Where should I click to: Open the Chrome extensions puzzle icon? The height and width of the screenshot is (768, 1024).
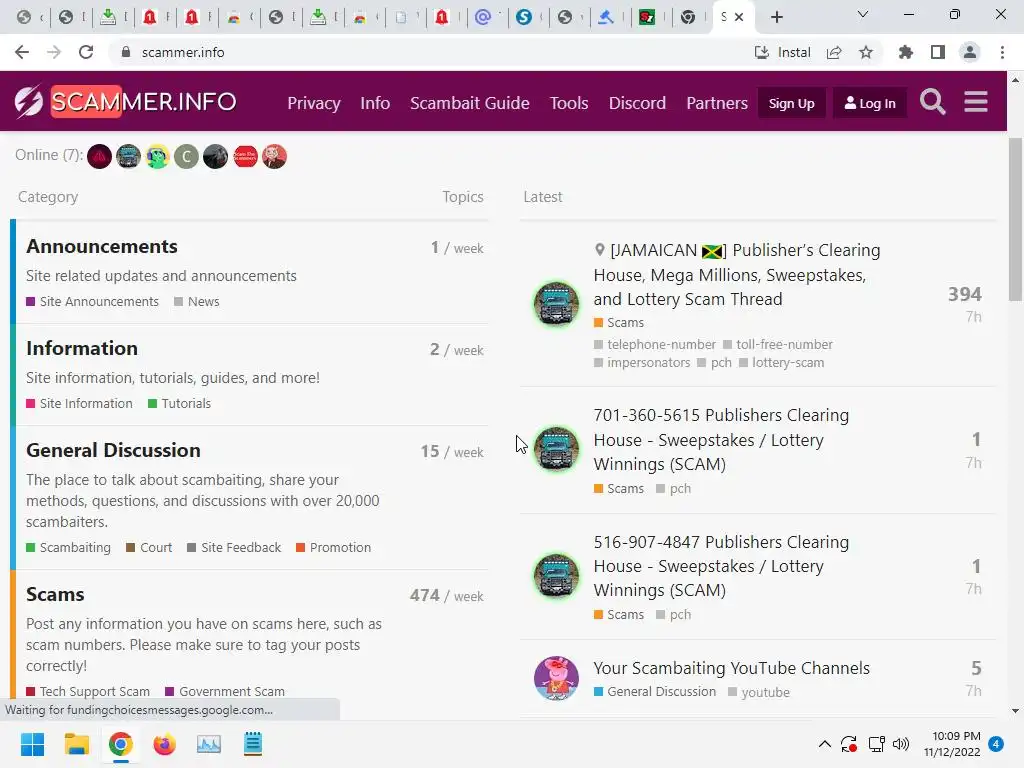point(905,52)
